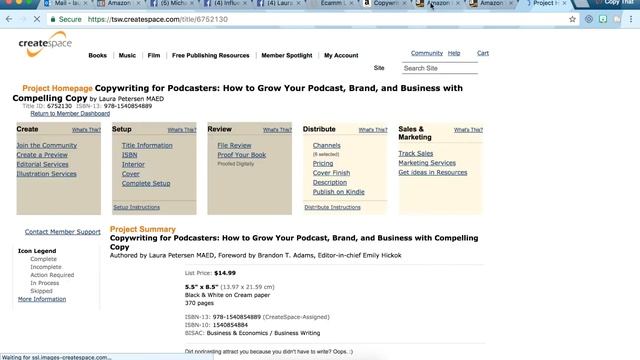This screenshot has height=360, width=640.
Task: Open Get ideas in Resources
Action: pyautogui.click(x=433, y=172)
